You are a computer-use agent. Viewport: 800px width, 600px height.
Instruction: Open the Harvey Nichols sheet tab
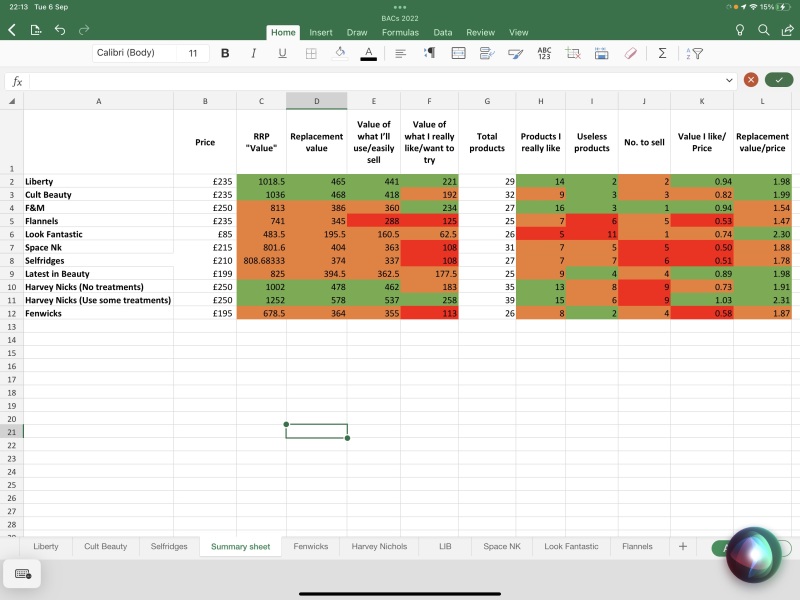[x=379, y=547]
